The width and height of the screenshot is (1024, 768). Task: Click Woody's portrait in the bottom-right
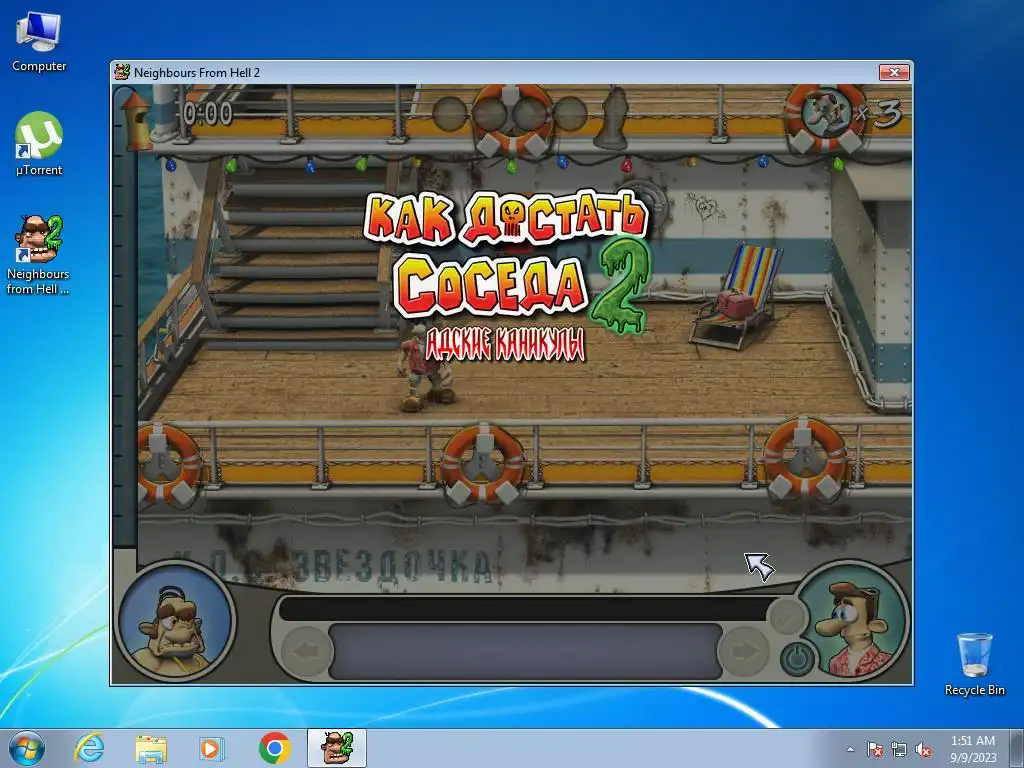tap(854, 624)
